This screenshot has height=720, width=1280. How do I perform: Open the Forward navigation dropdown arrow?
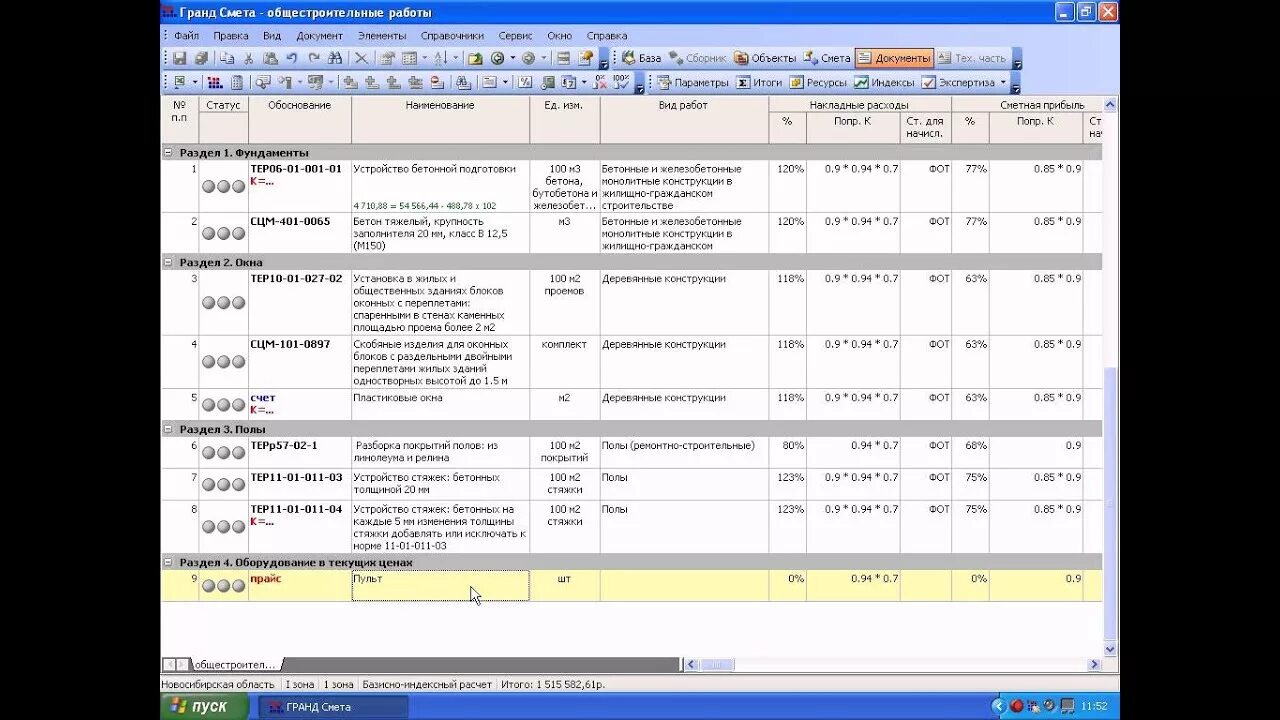(x=543, y=58)
